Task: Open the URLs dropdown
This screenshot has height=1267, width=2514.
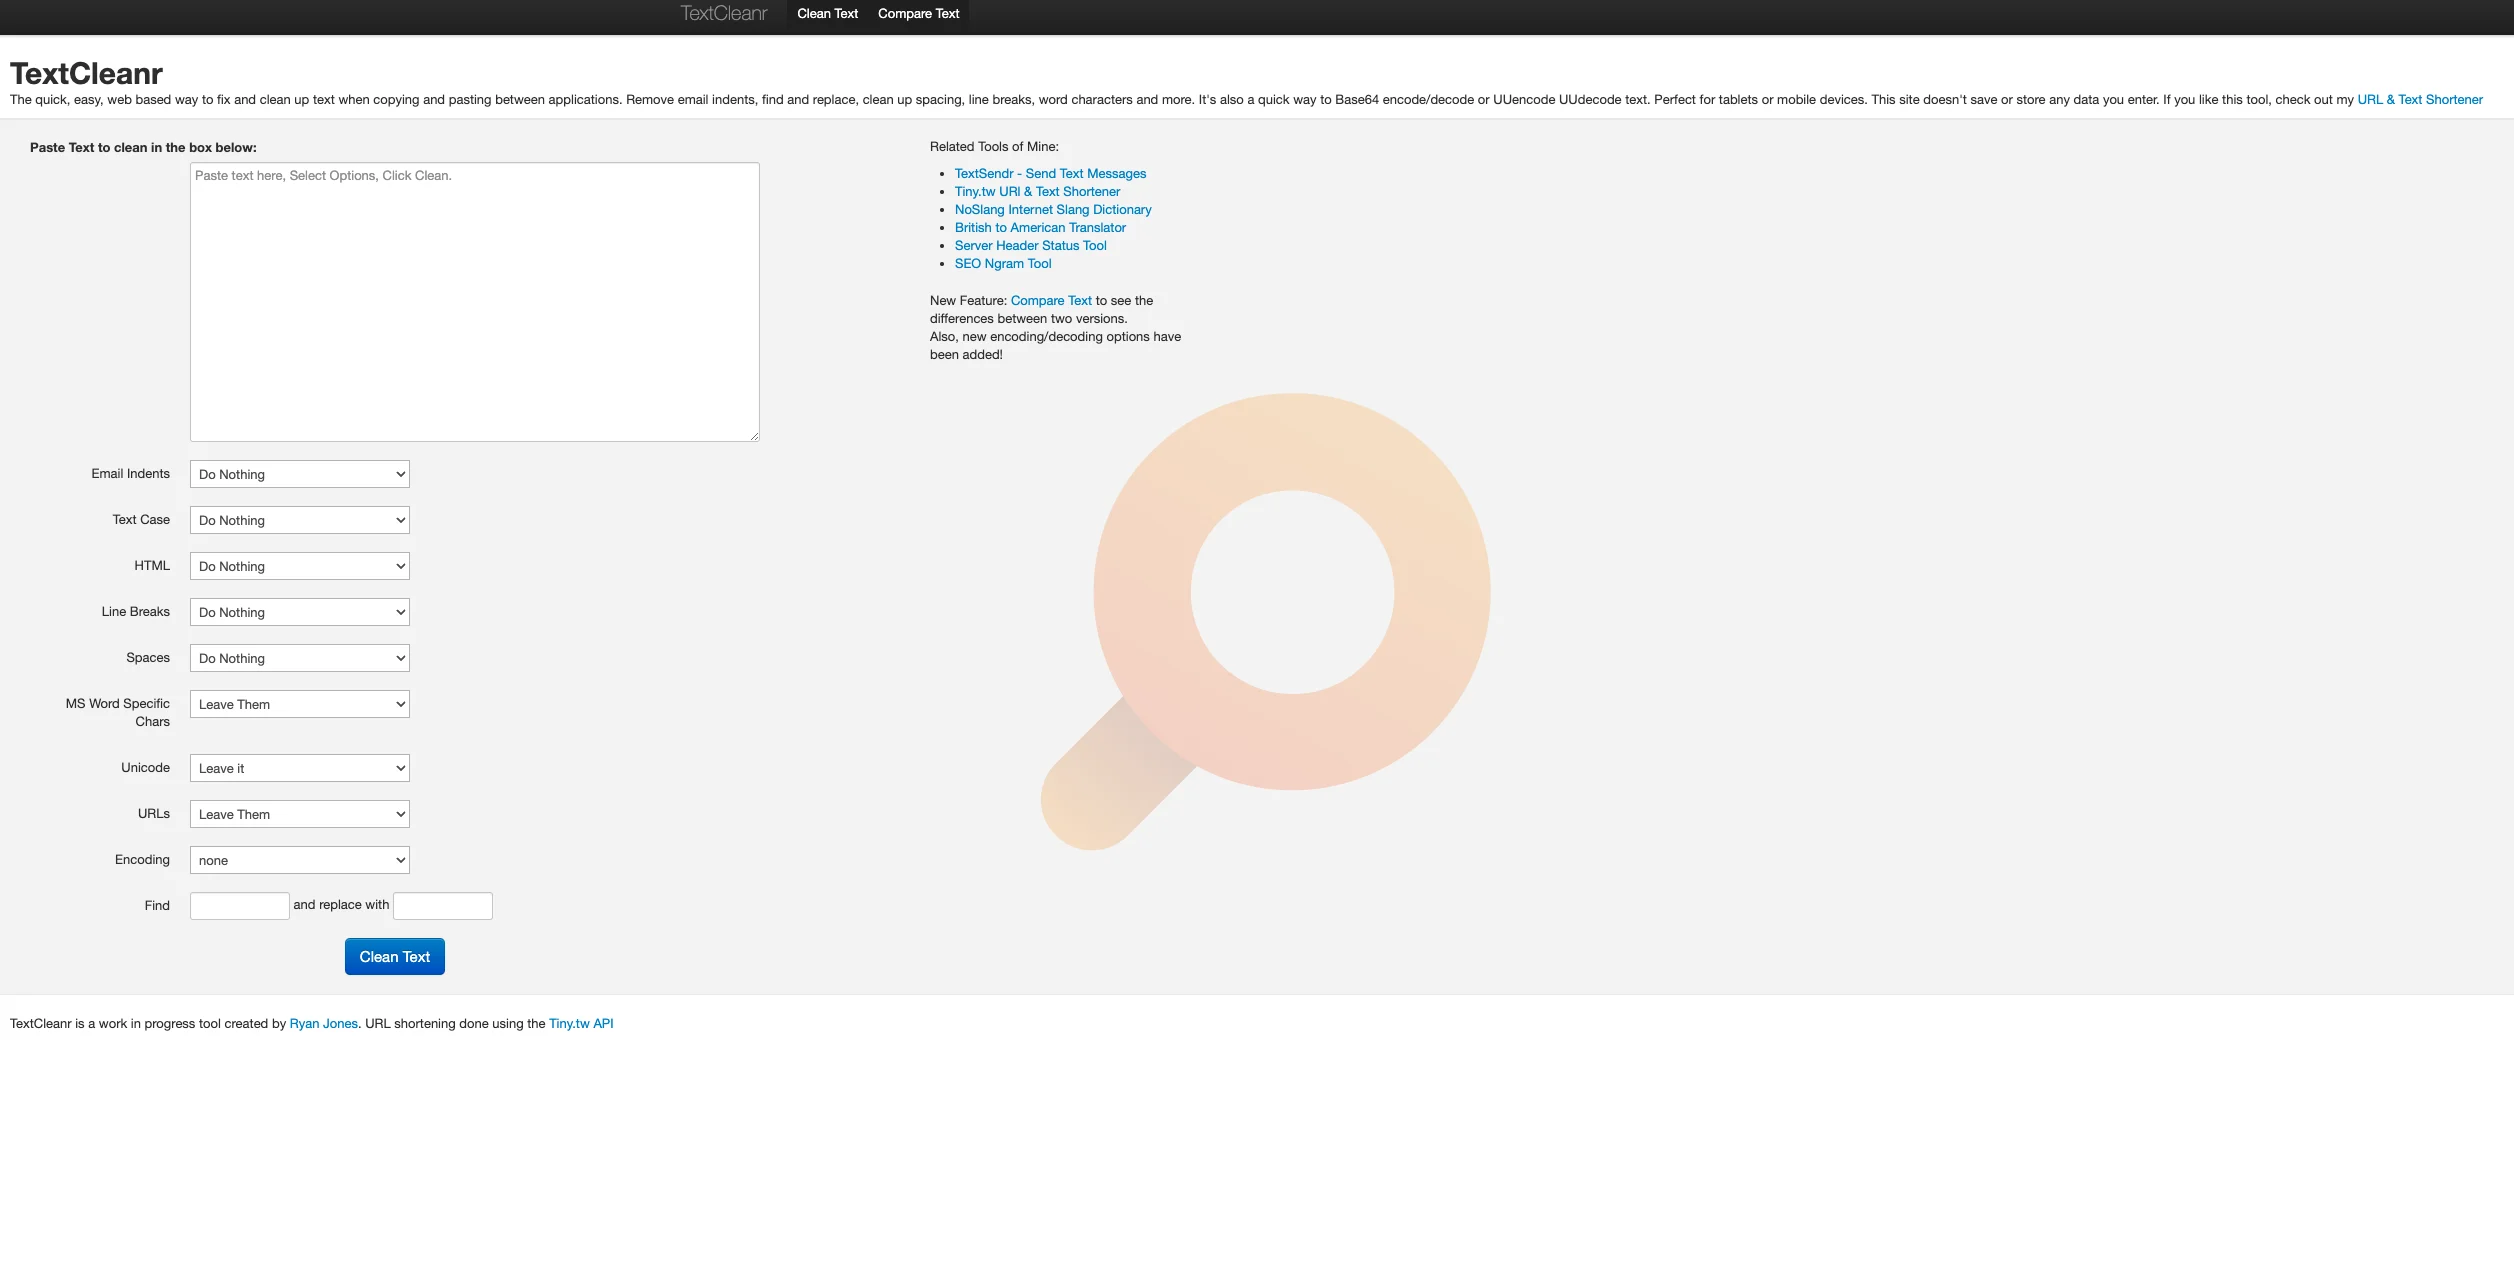Action: 299,814
